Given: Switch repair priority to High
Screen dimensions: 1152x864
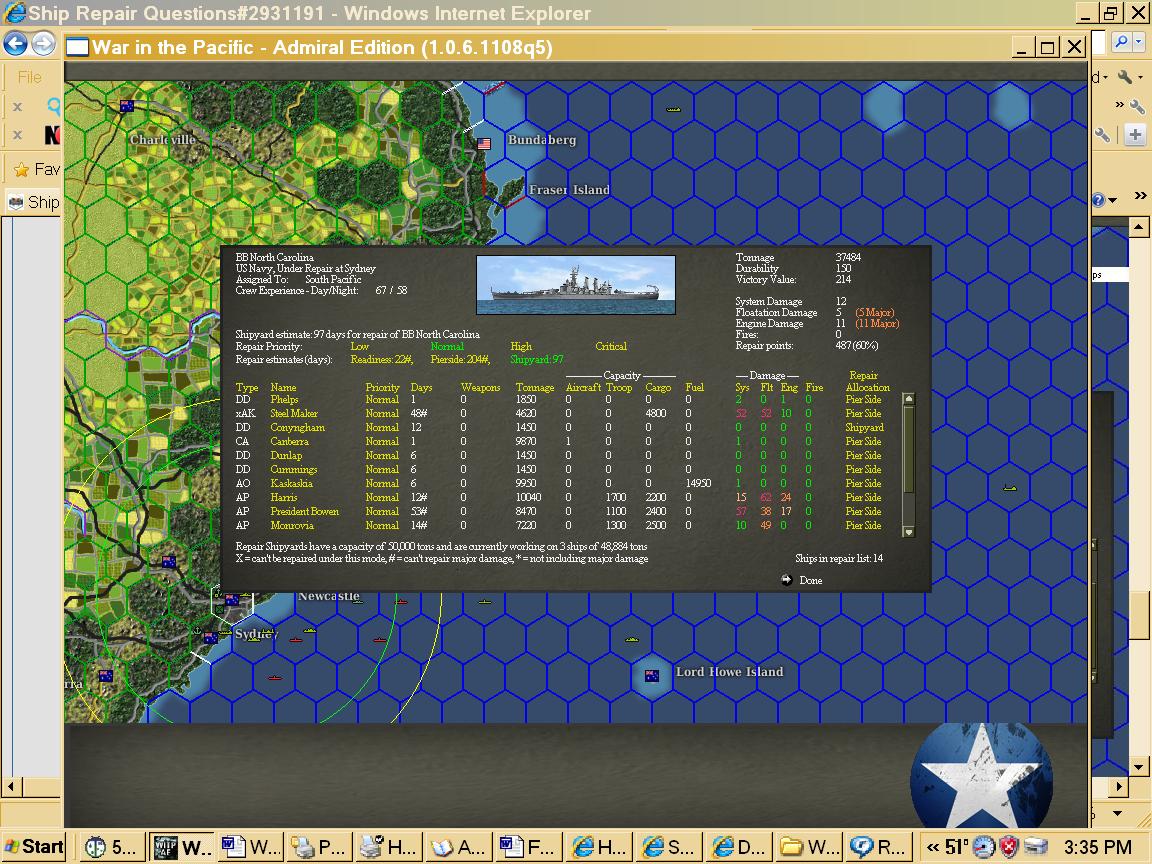Looking at the screenshot, I should 519,346.
